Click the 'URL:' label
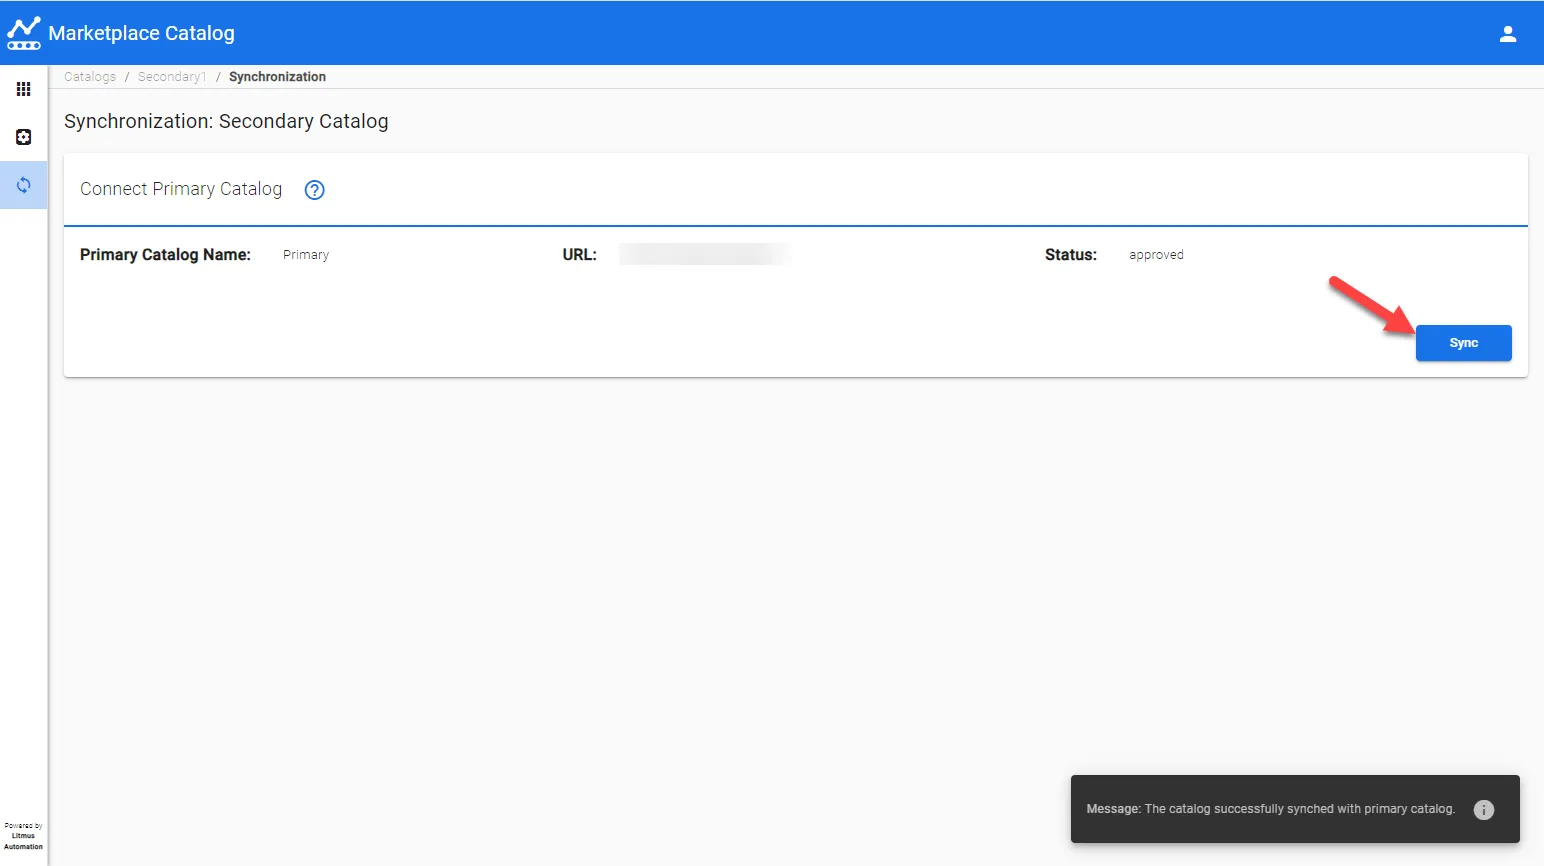This screenshot has width=1544, height=866. [580, 255]
